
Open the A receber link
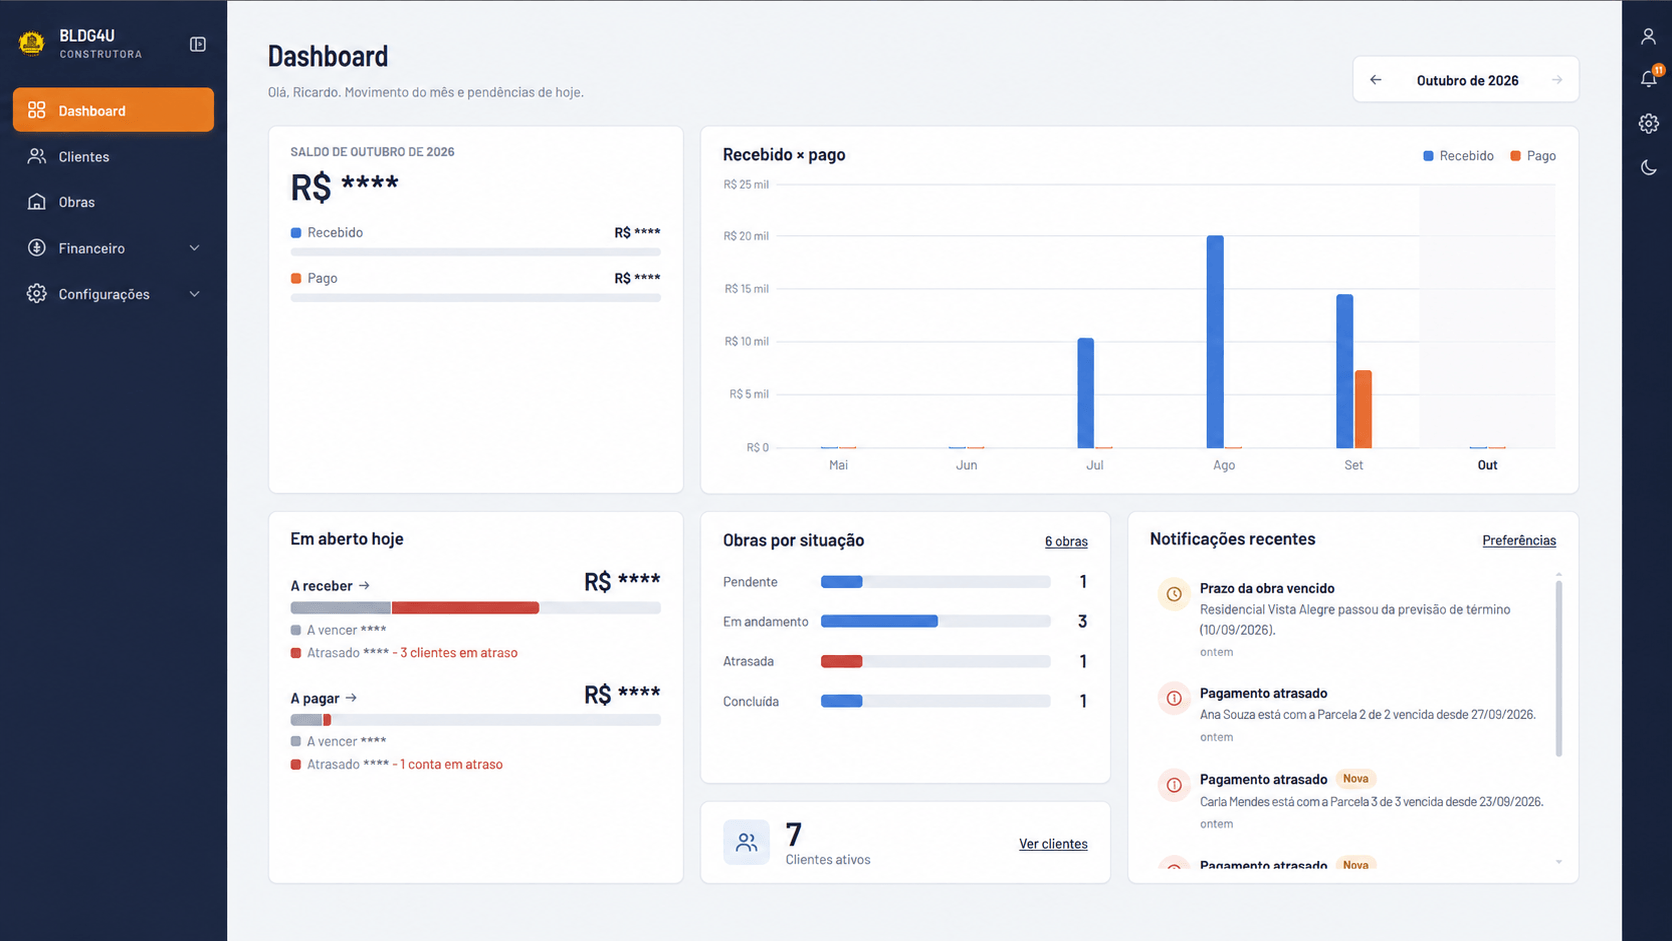click(330, 586)
